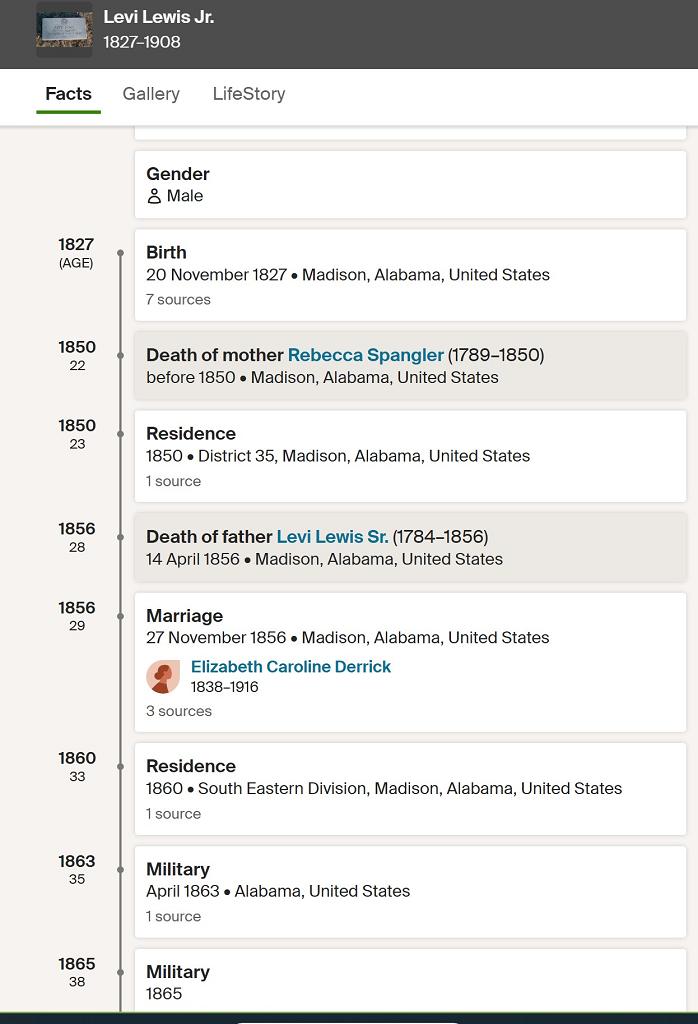The width and height of the screenshot is (698, 1024).
Task: Open Elizabeth Caroline Derrick's profile link
Action: tap(290, 667)
